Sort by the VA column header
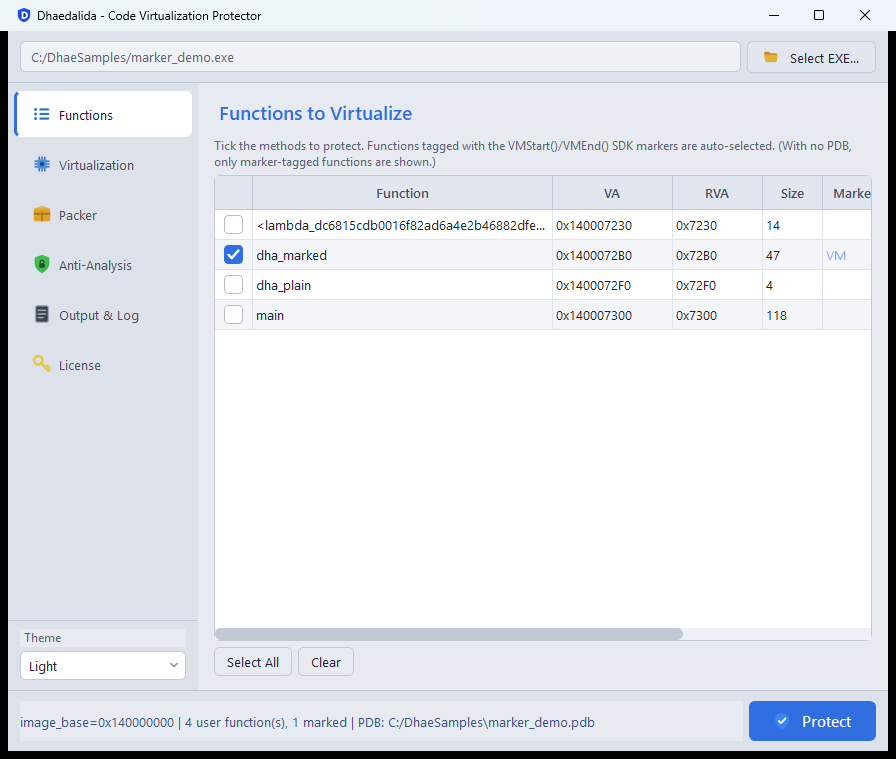 (612, 193)
